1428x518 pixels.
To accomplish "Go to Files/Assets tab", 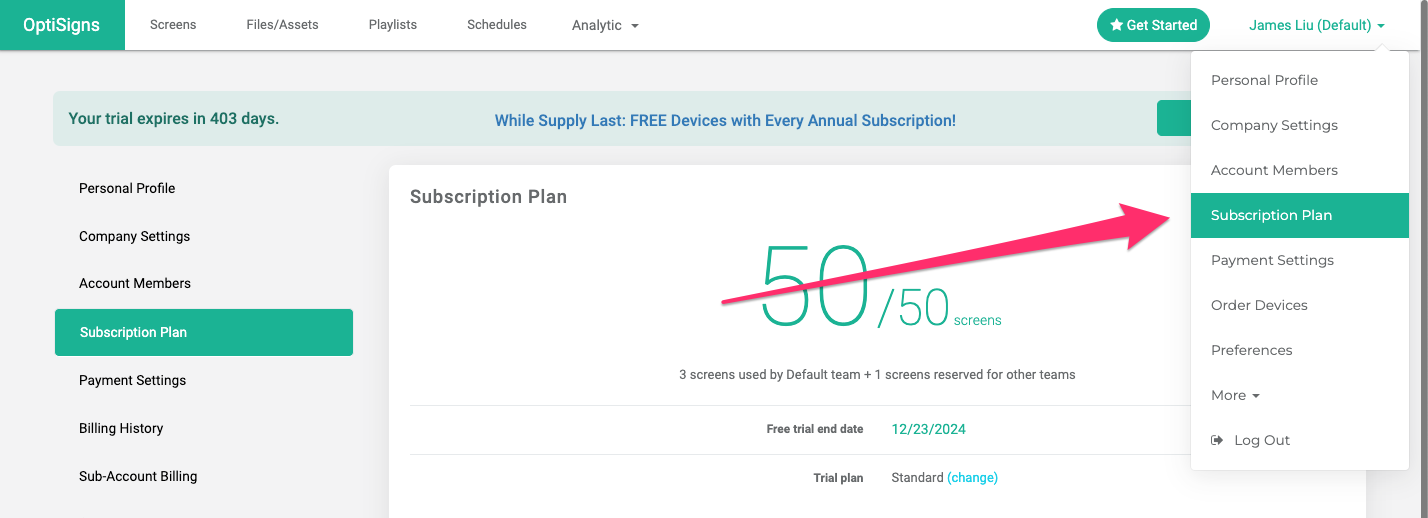I will click(282, 25).
